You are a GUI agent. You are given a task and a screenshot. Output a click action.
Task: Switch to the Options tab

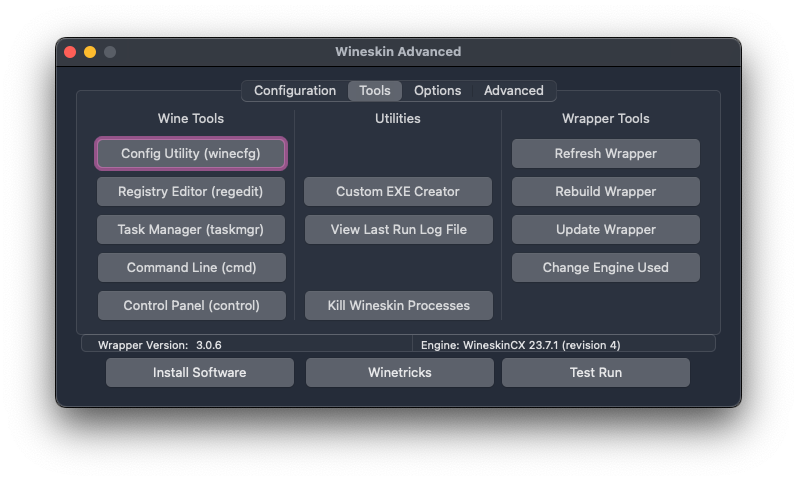pos(437,91)
